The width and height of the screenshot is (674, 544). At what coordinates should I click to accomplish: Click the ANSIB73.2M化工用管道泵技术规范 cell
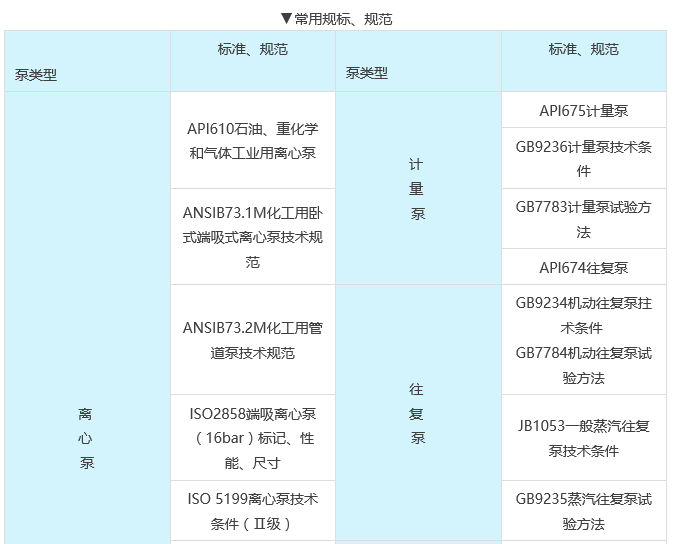[x=252, y=340]
